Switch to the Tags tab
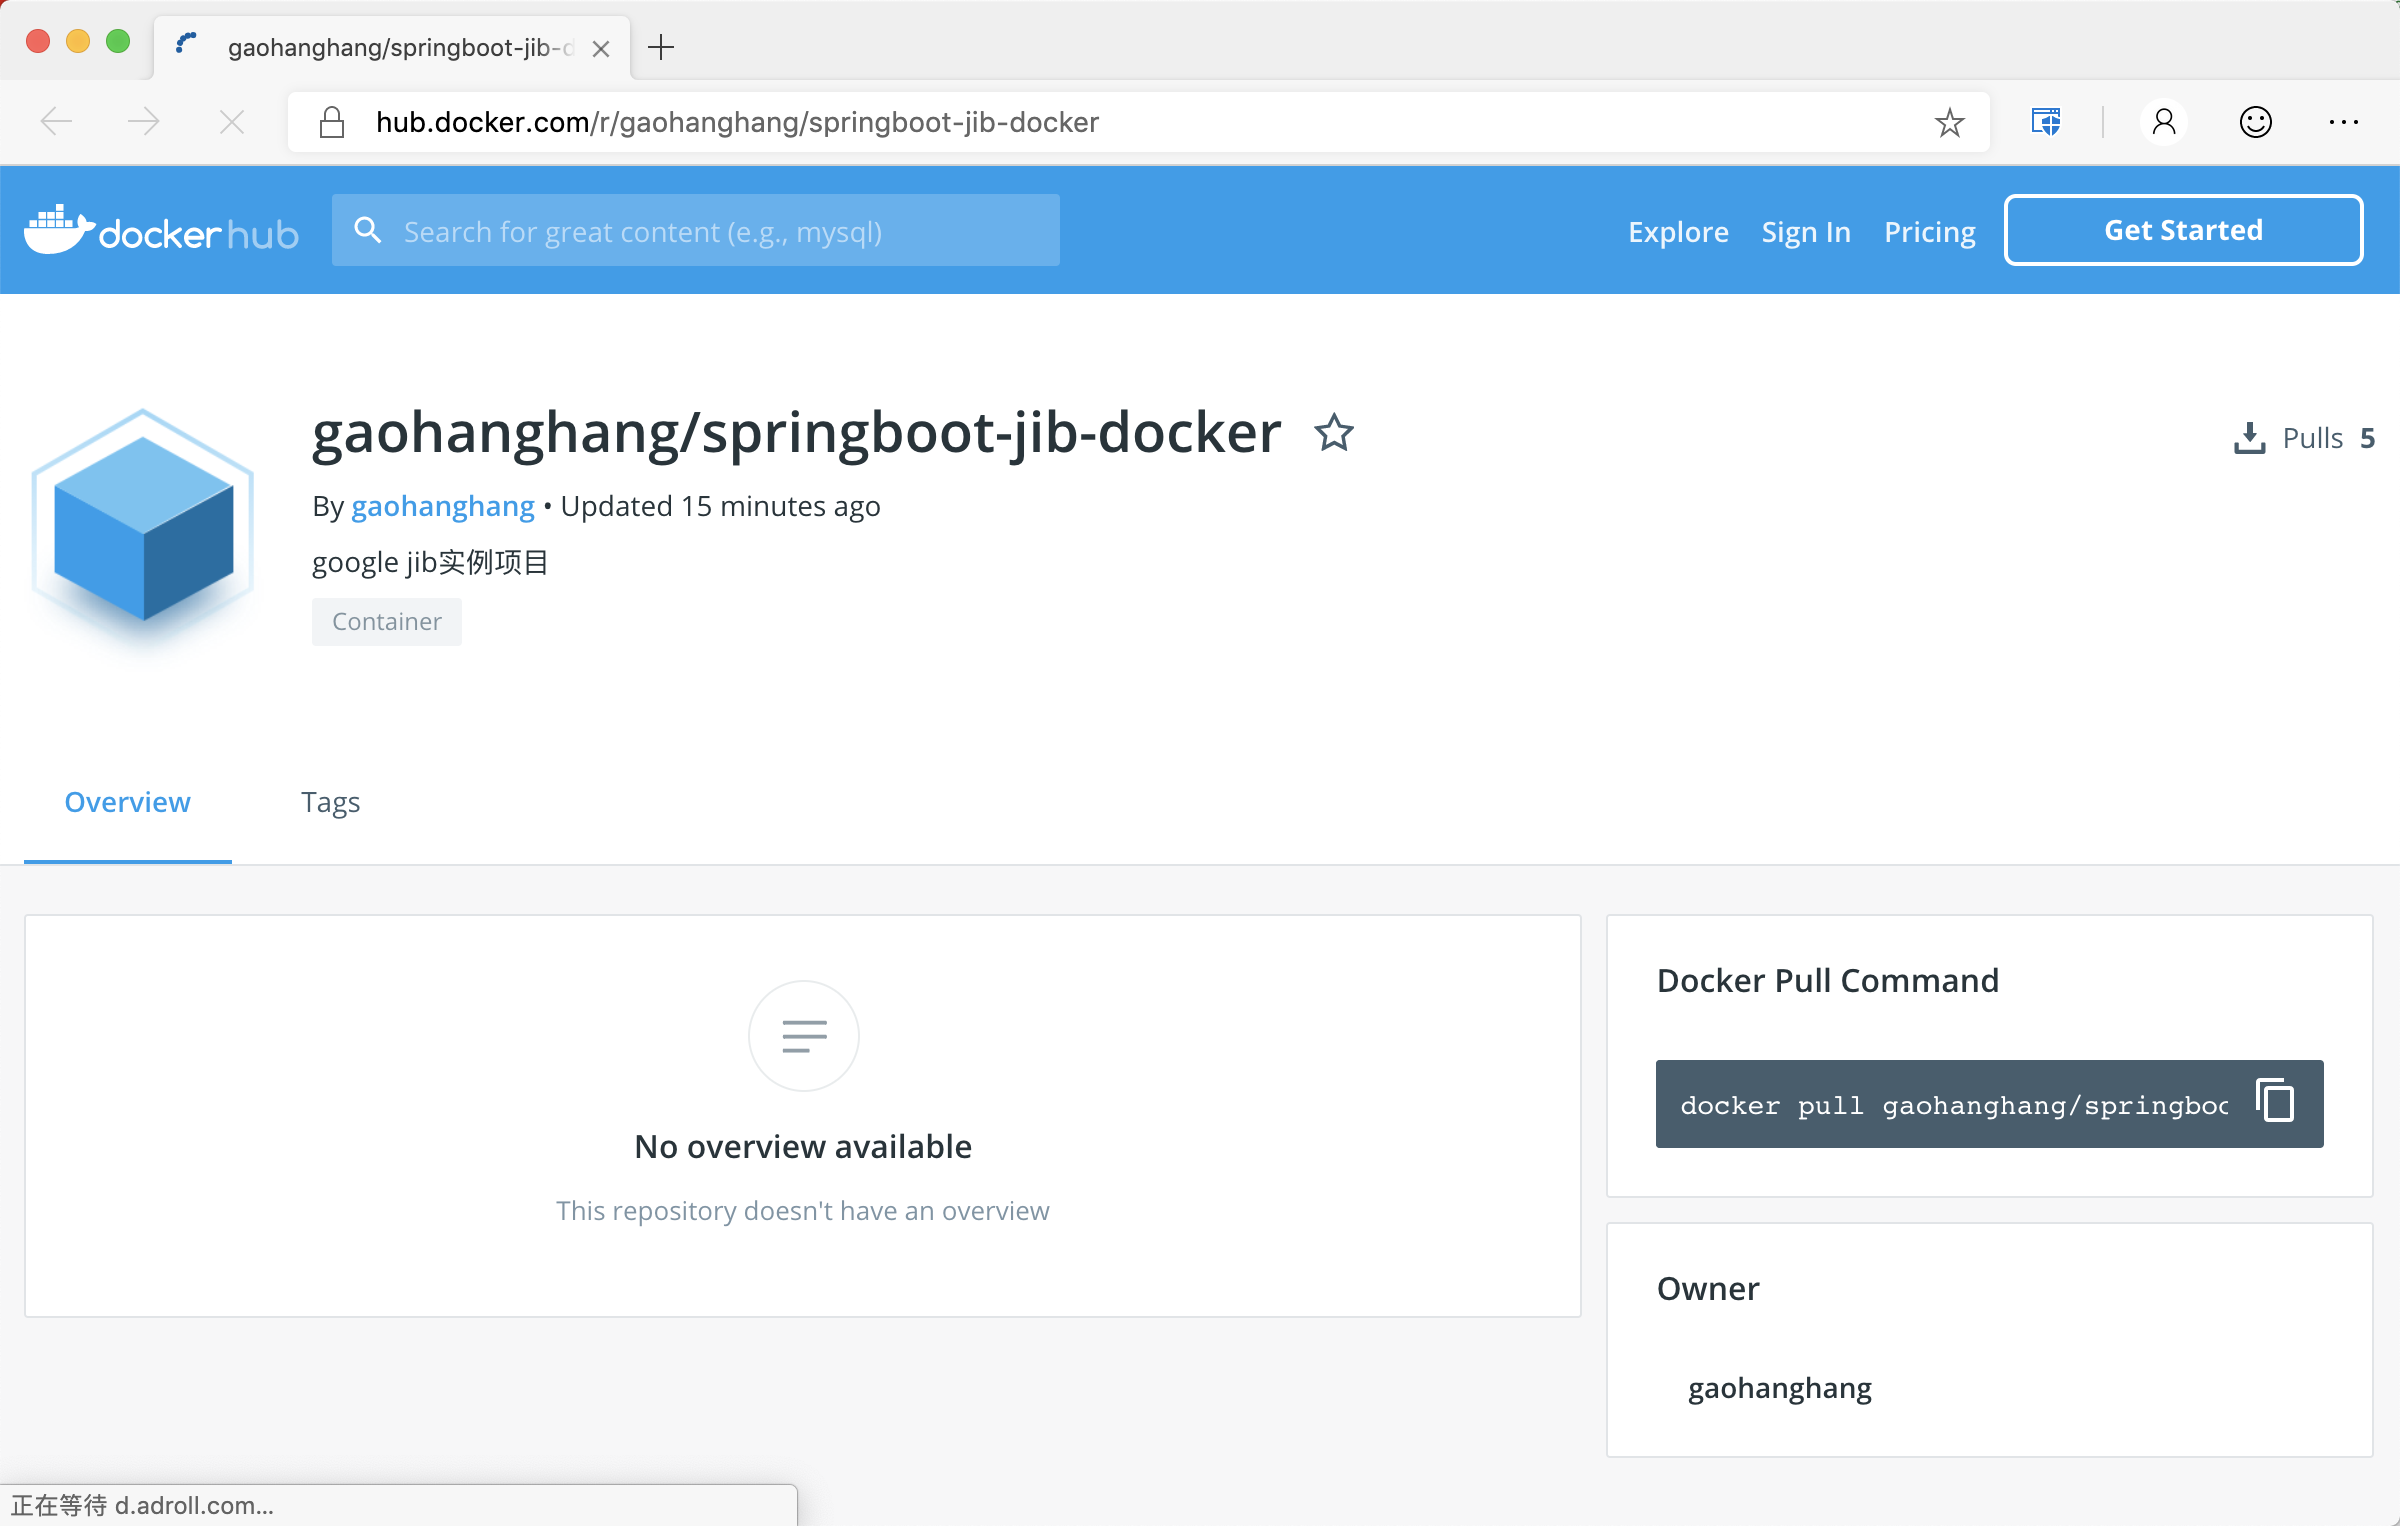Screen dimensions: 2400x1526 [x=330, y=802]
